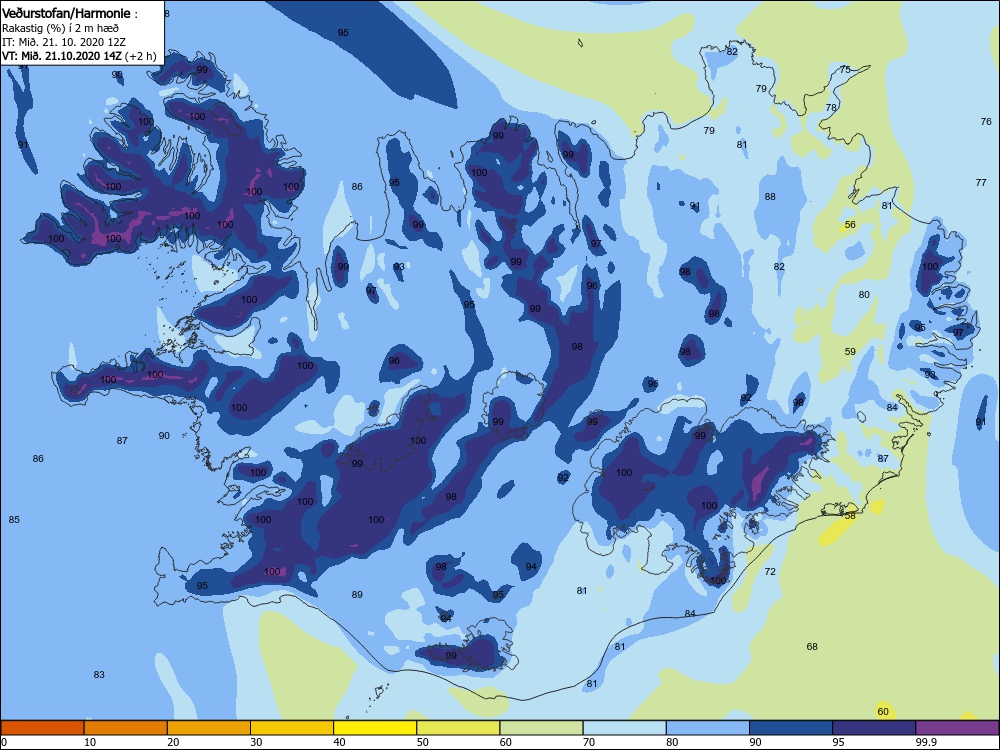Pick the light green 60–70 legend swatch

(x=541, y=728)
